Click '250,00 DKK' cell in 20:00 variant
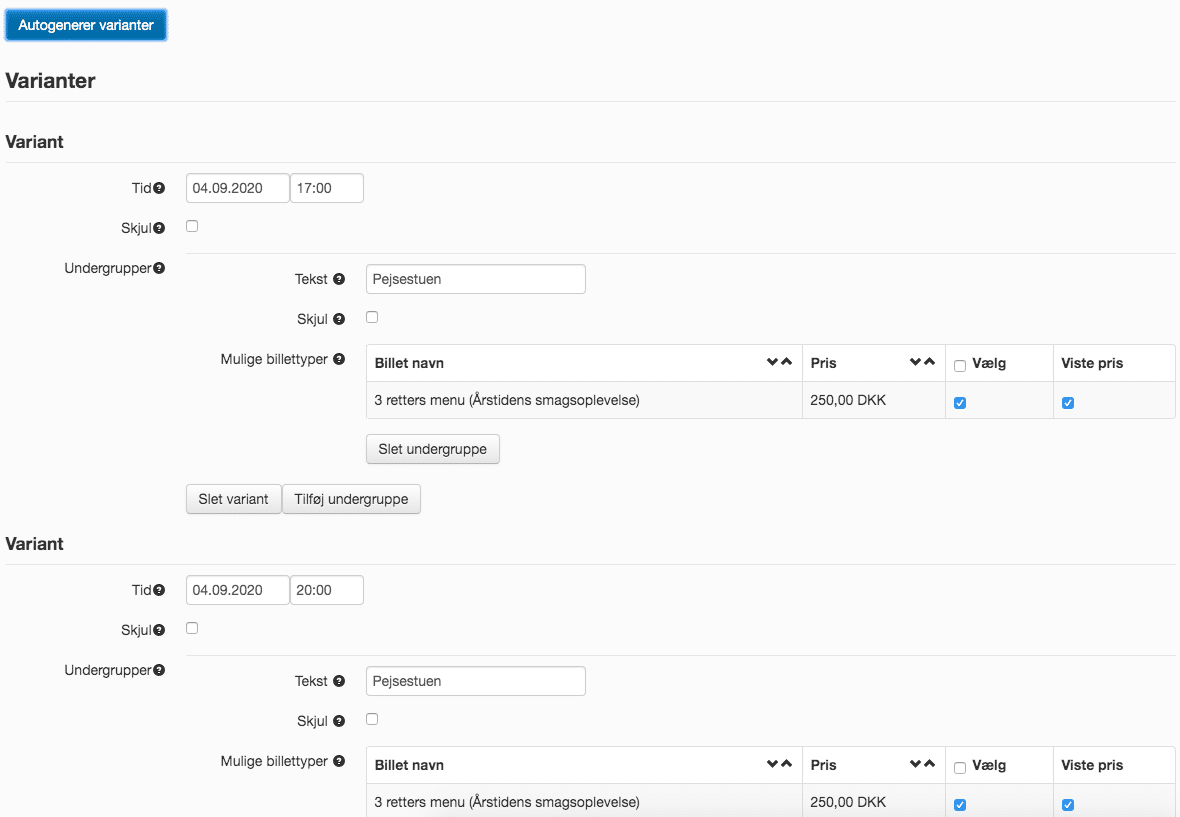 tap(874, 802)
